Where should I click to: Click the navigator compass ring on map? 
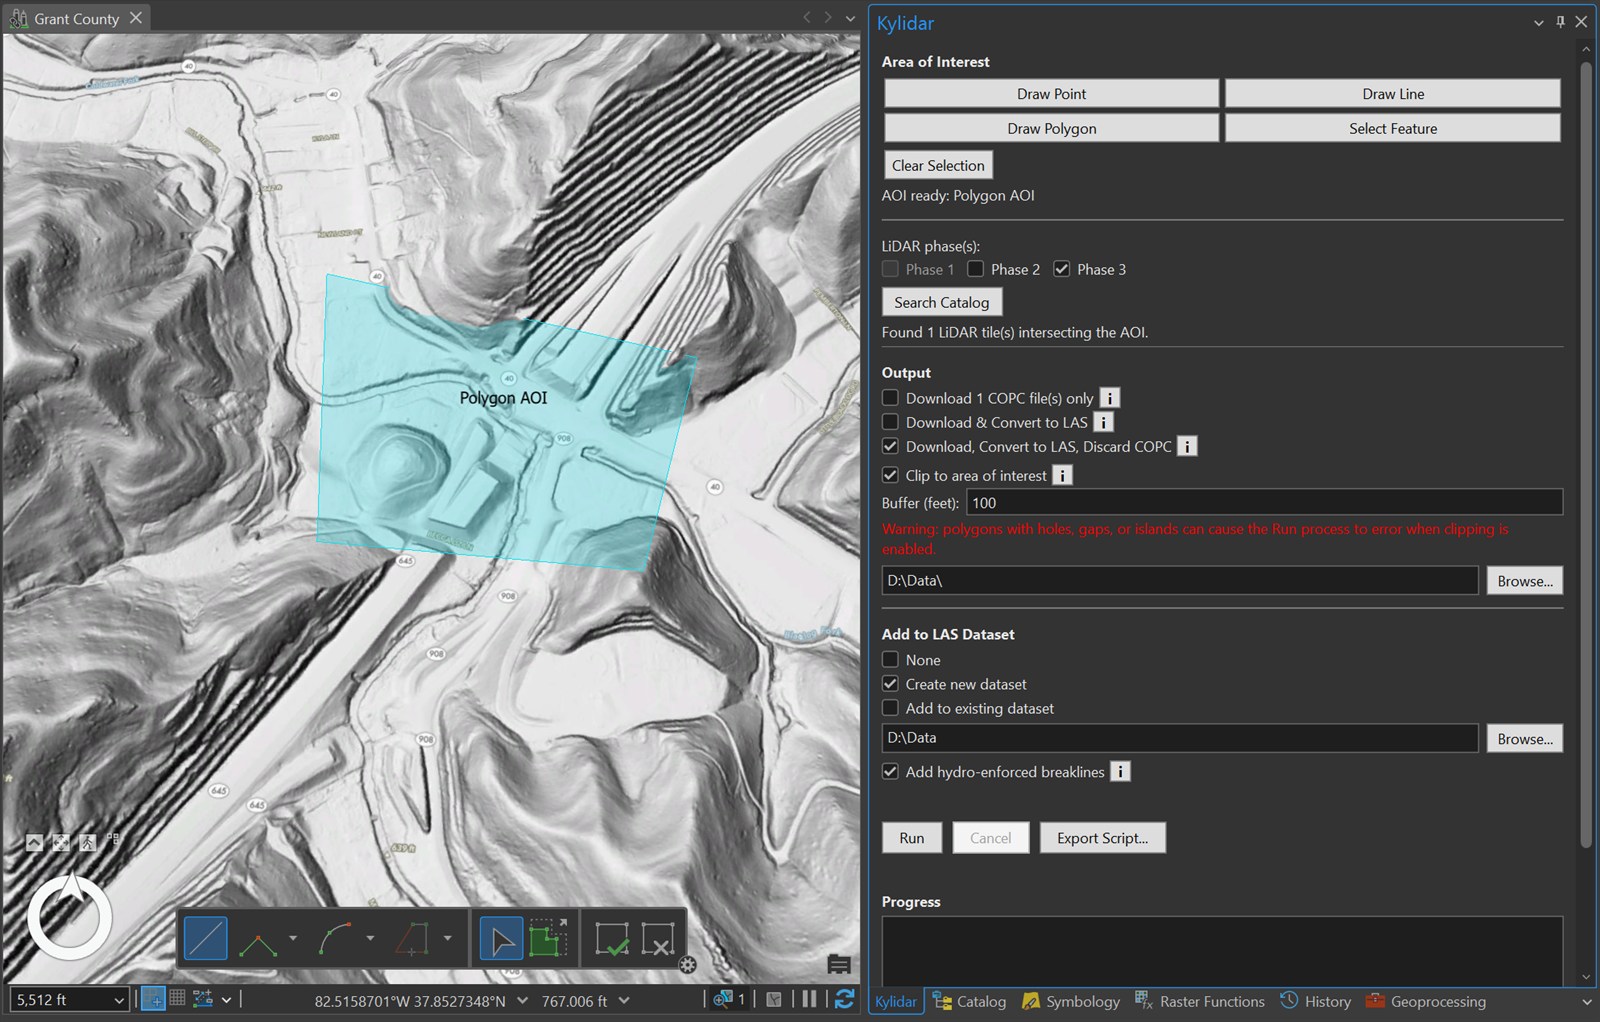pyautogui.click(x=70, y=917)
